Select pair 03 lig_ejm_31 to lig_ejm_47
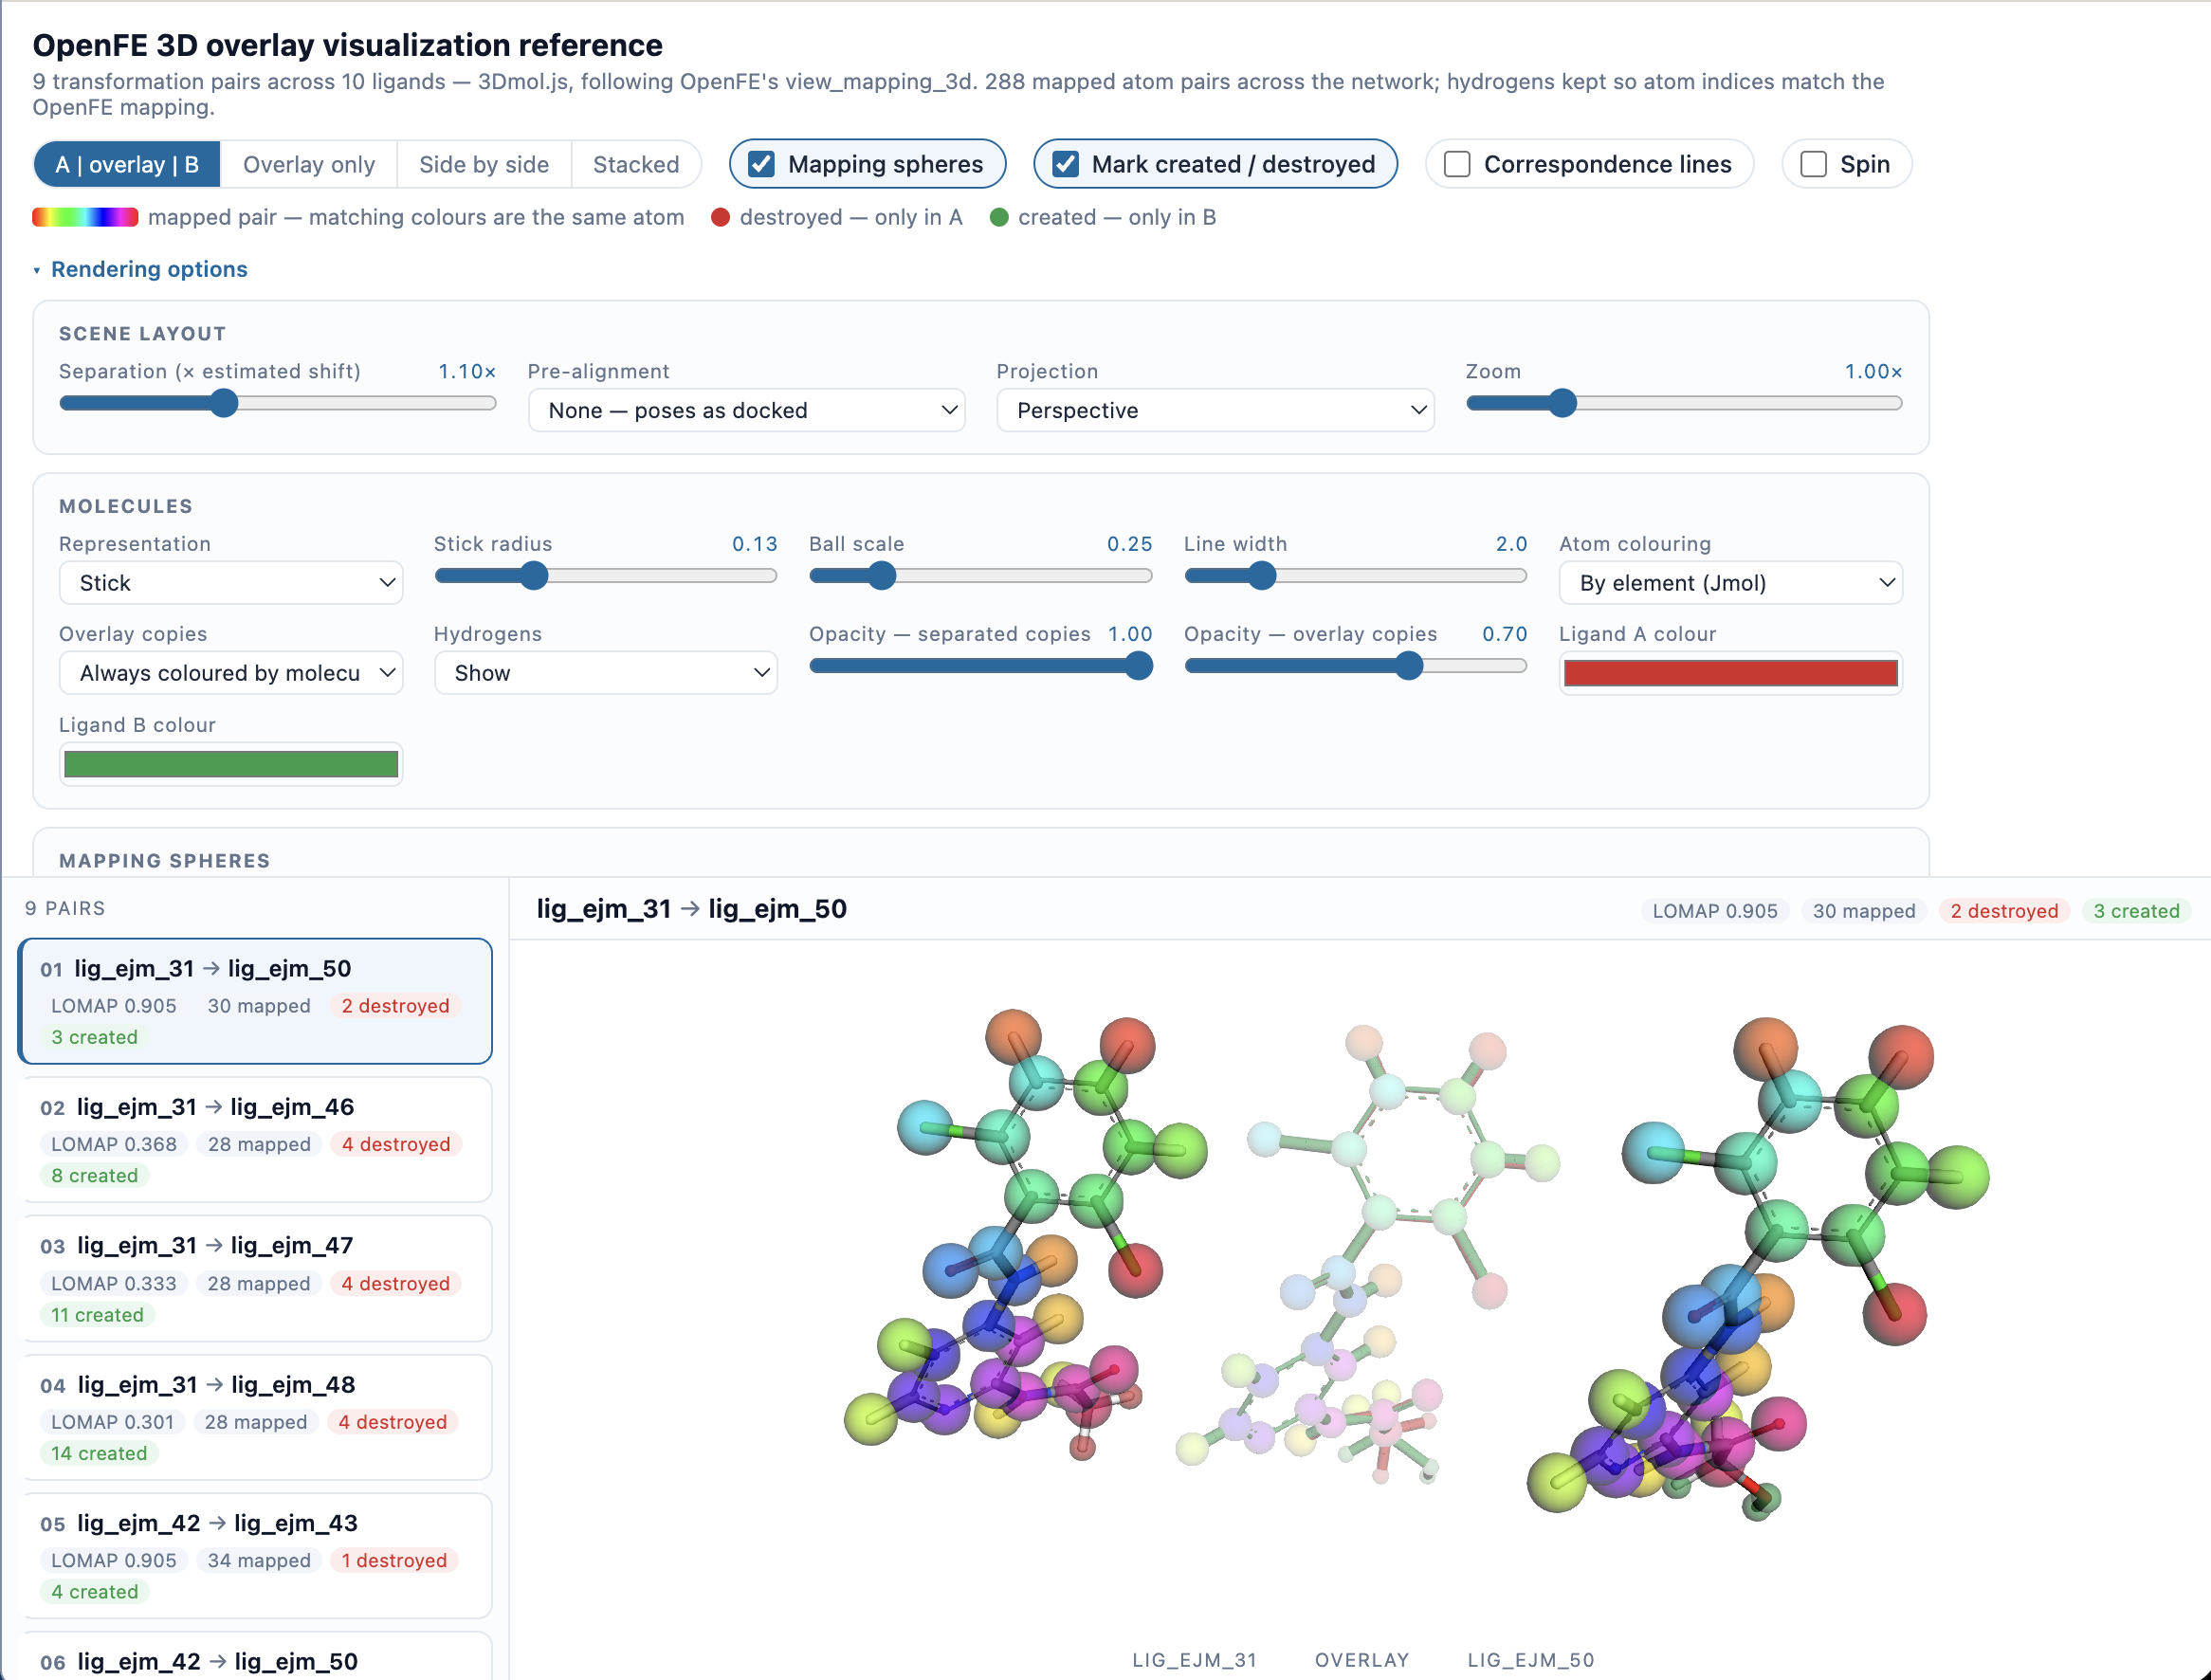 [x=256, y=1278]
